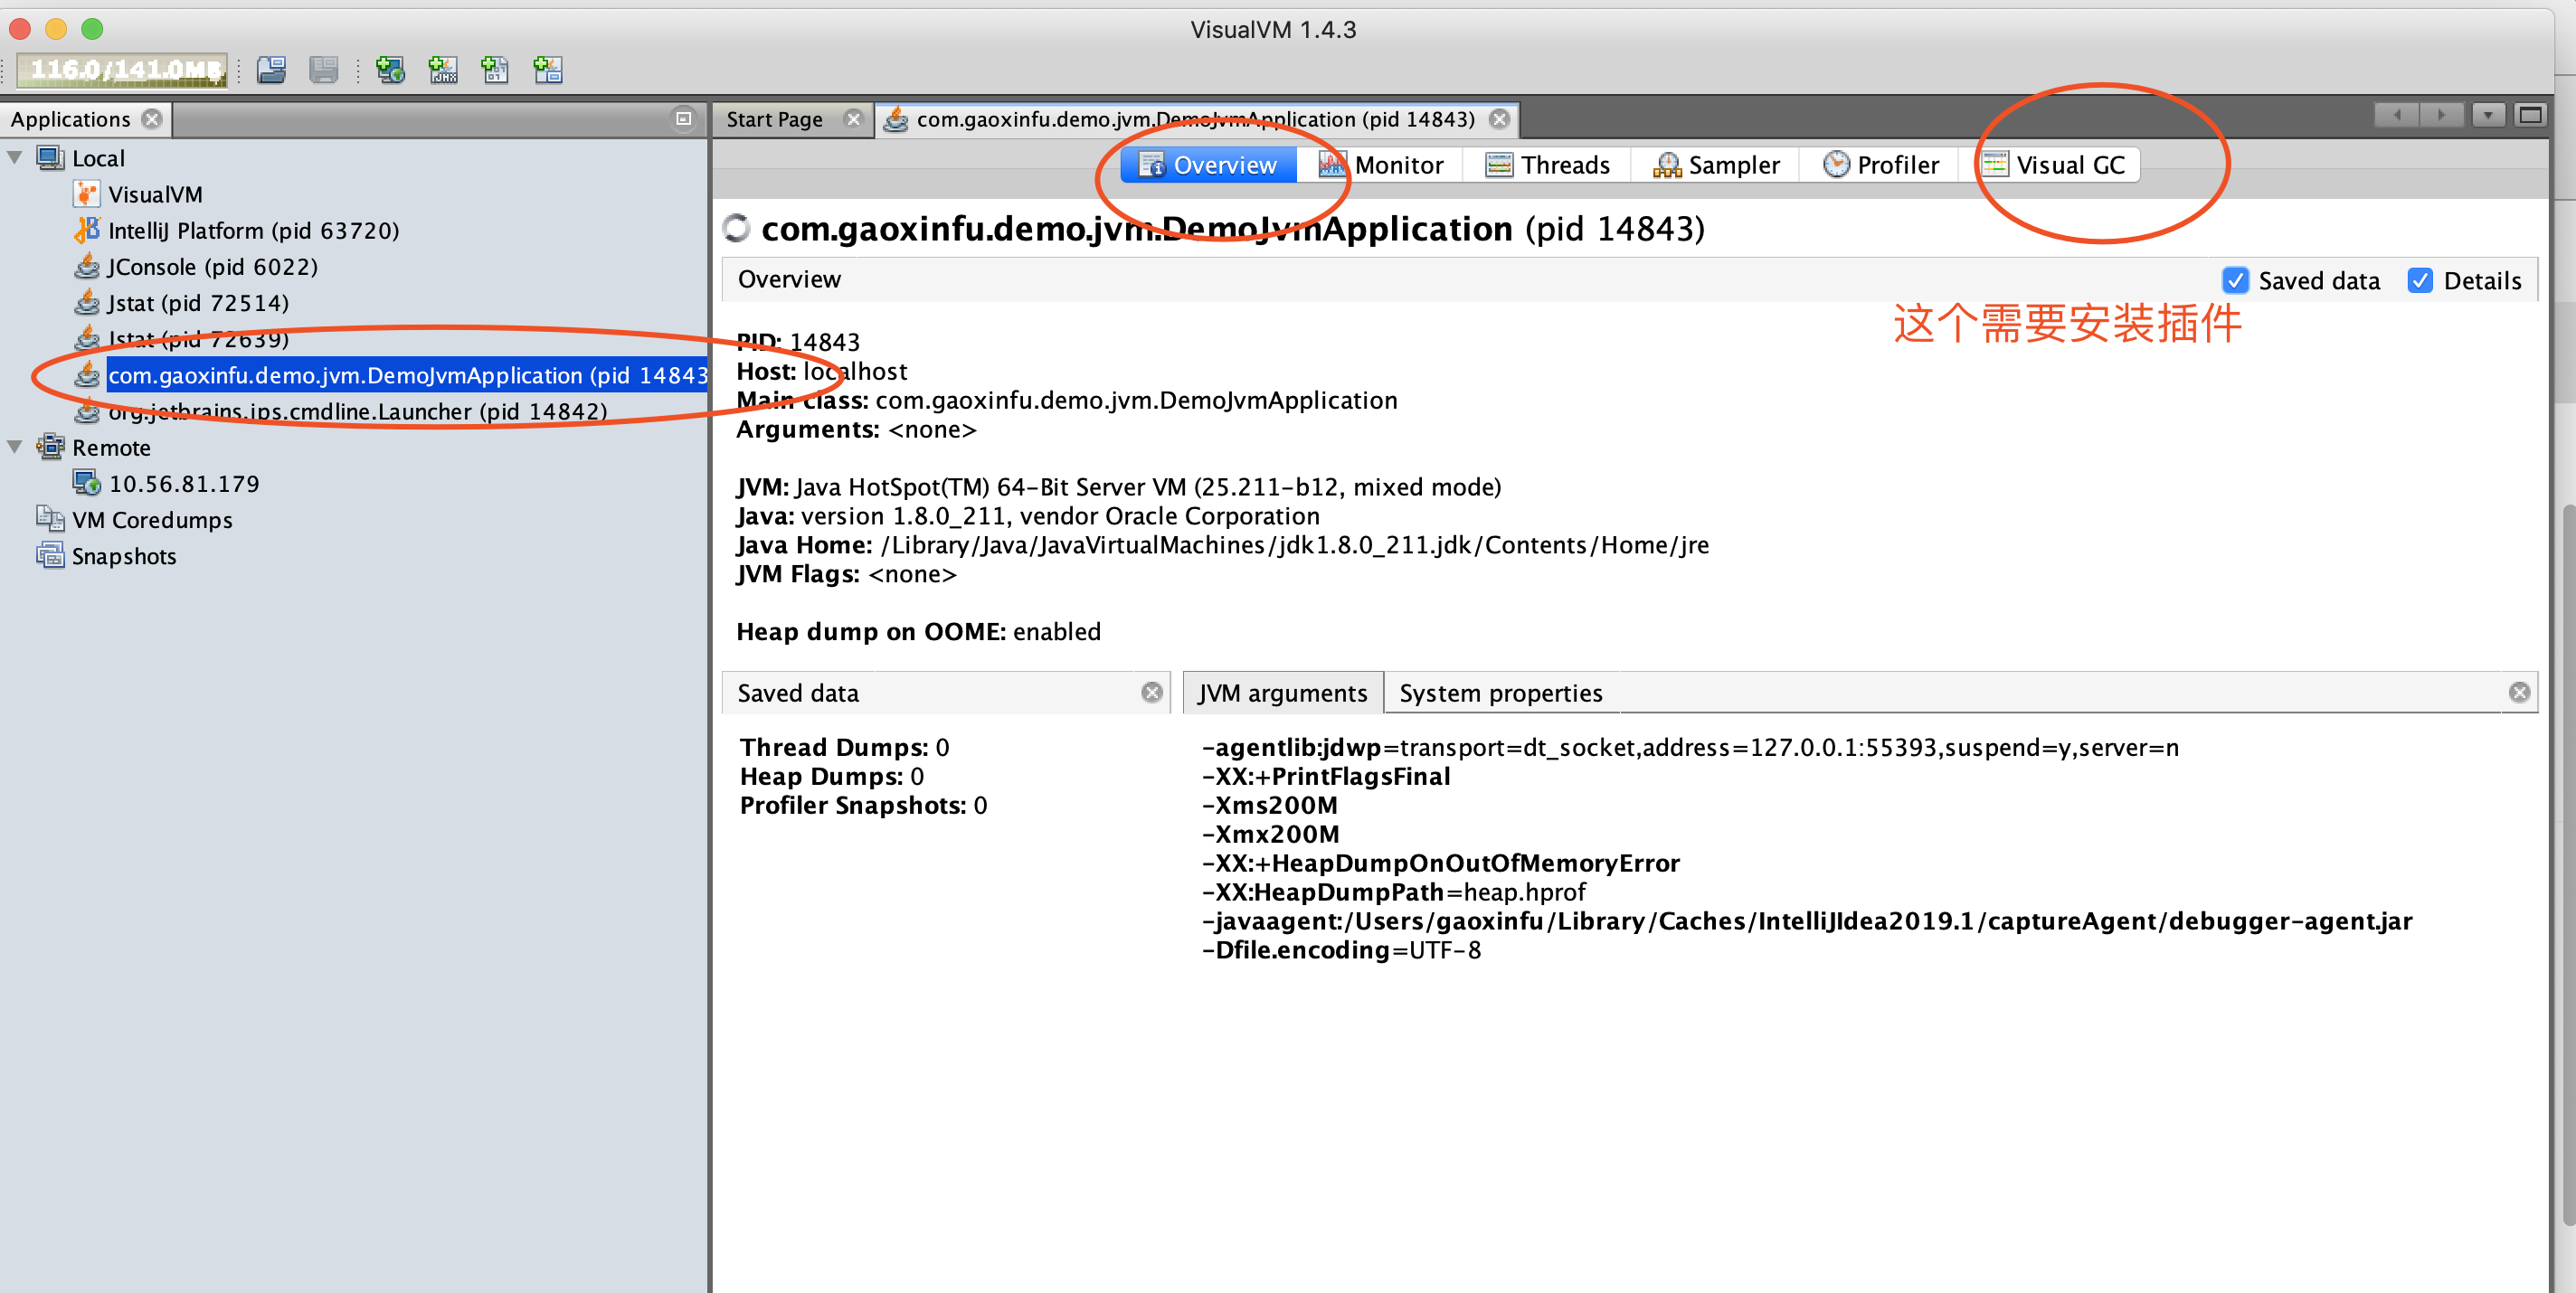
Task: Click the Add VM Coredump toolbar icon
Action: point(495,69)
